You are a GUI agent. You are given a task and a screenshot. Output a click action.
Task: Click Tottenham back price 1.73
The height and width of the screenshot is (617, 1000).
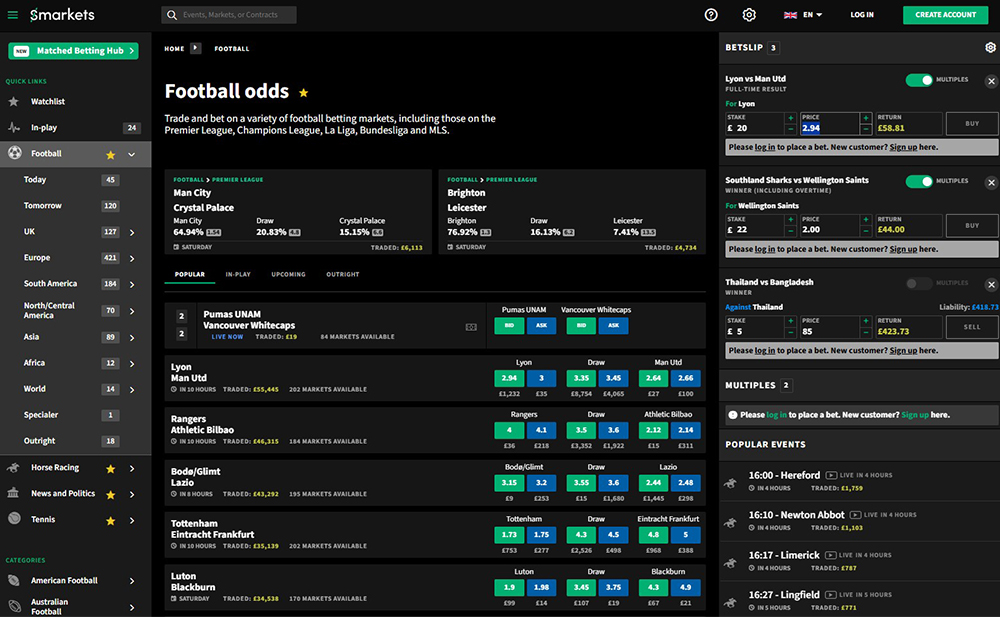(509, 535)
